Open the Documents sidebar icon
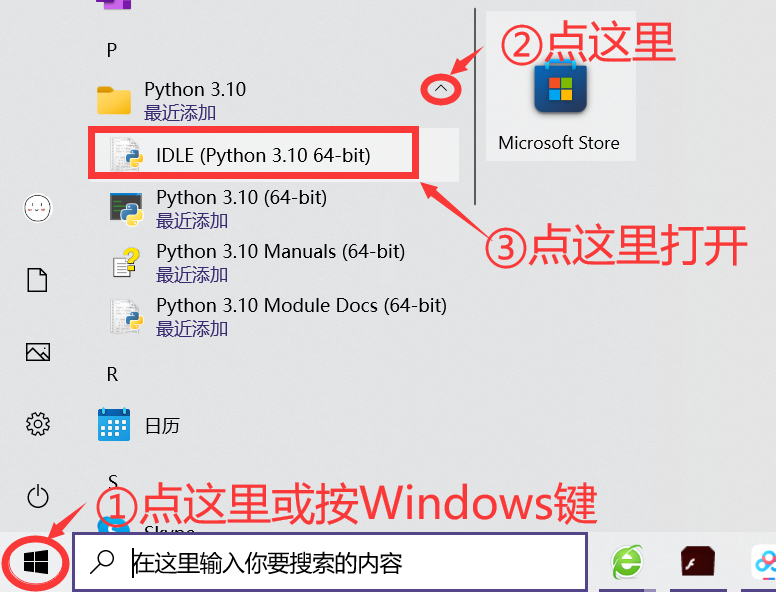This screenshot has height=592, width=776. click(37, 280)
